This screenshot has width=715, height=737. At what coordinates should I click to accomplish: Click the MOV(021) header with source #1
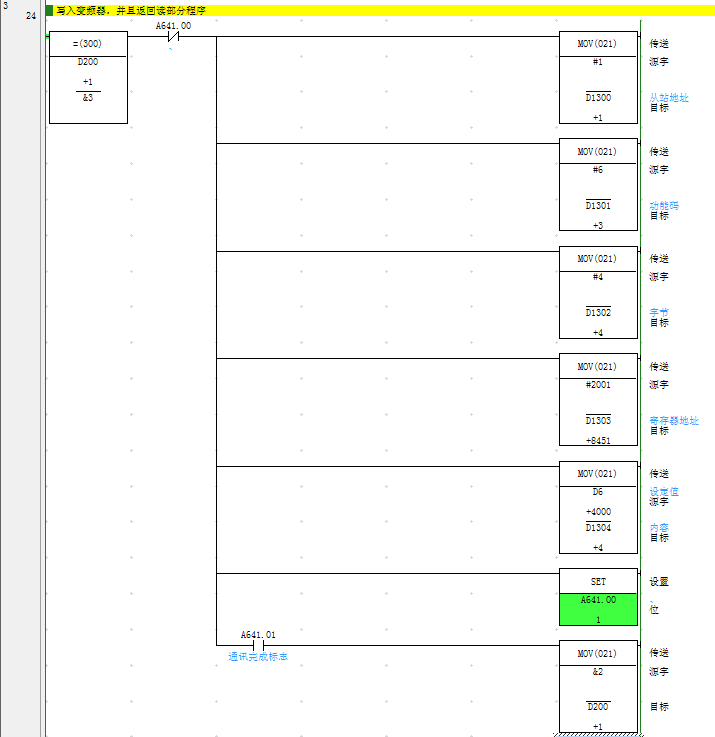pyautogui.click(x=598, y=44)
